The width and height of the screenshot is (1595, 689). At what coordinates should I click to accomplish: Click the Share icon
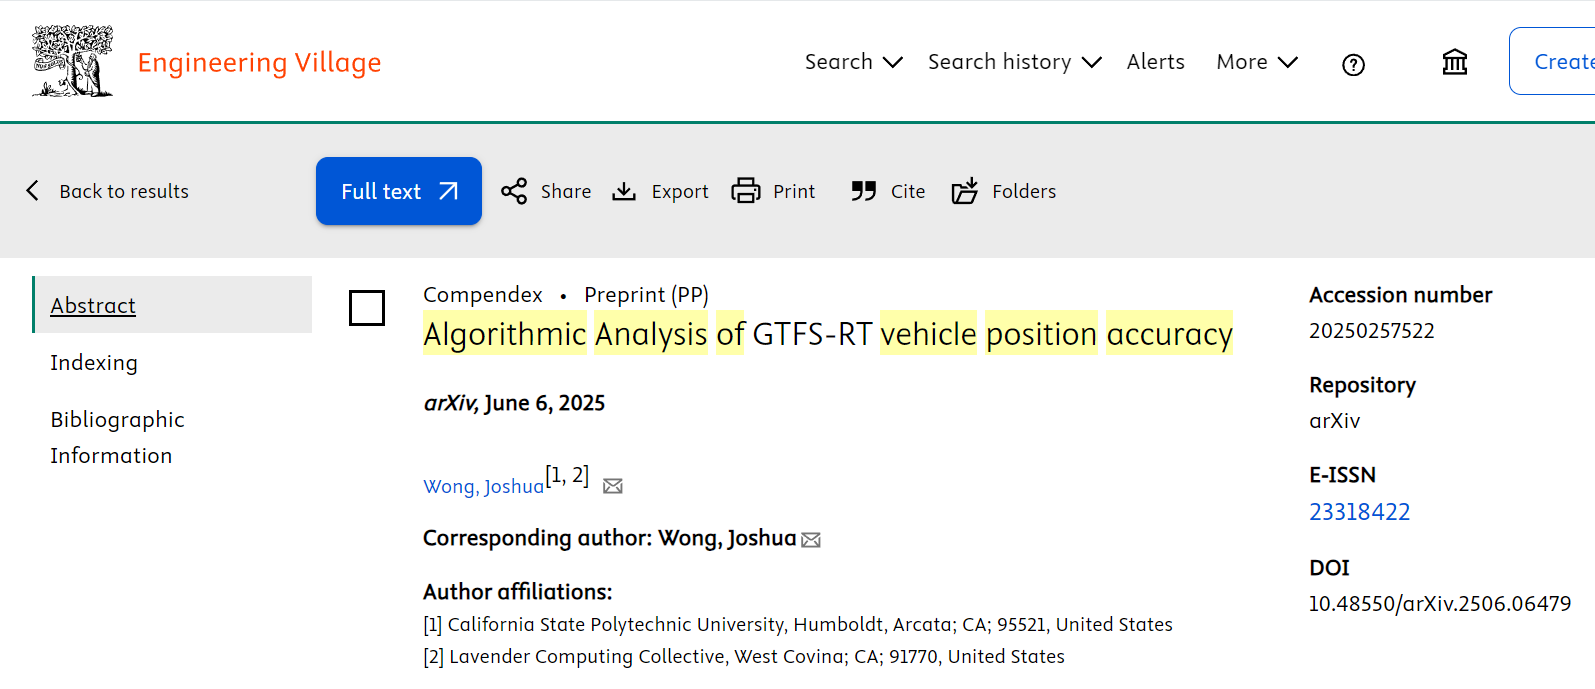(x=514, y=191)
